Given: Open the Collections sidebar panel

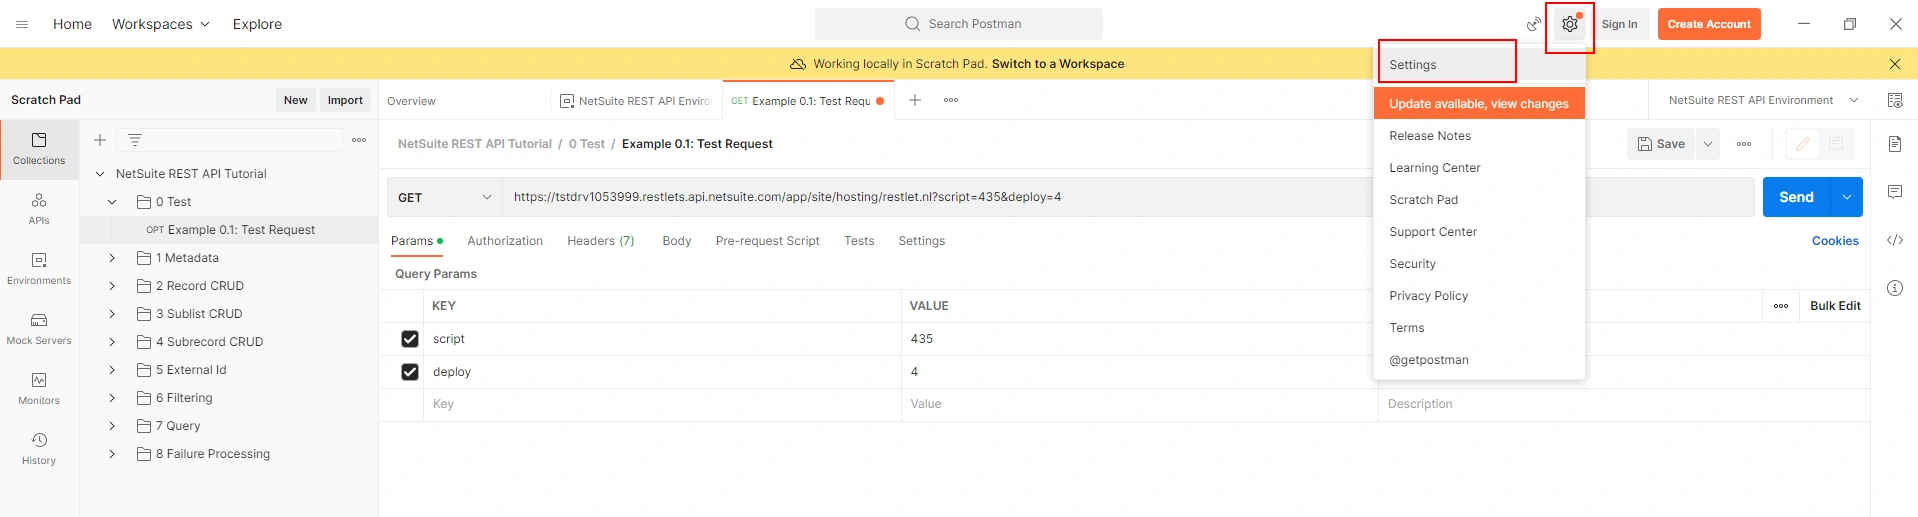Looking at the screenshot, I should coord(39,149).
